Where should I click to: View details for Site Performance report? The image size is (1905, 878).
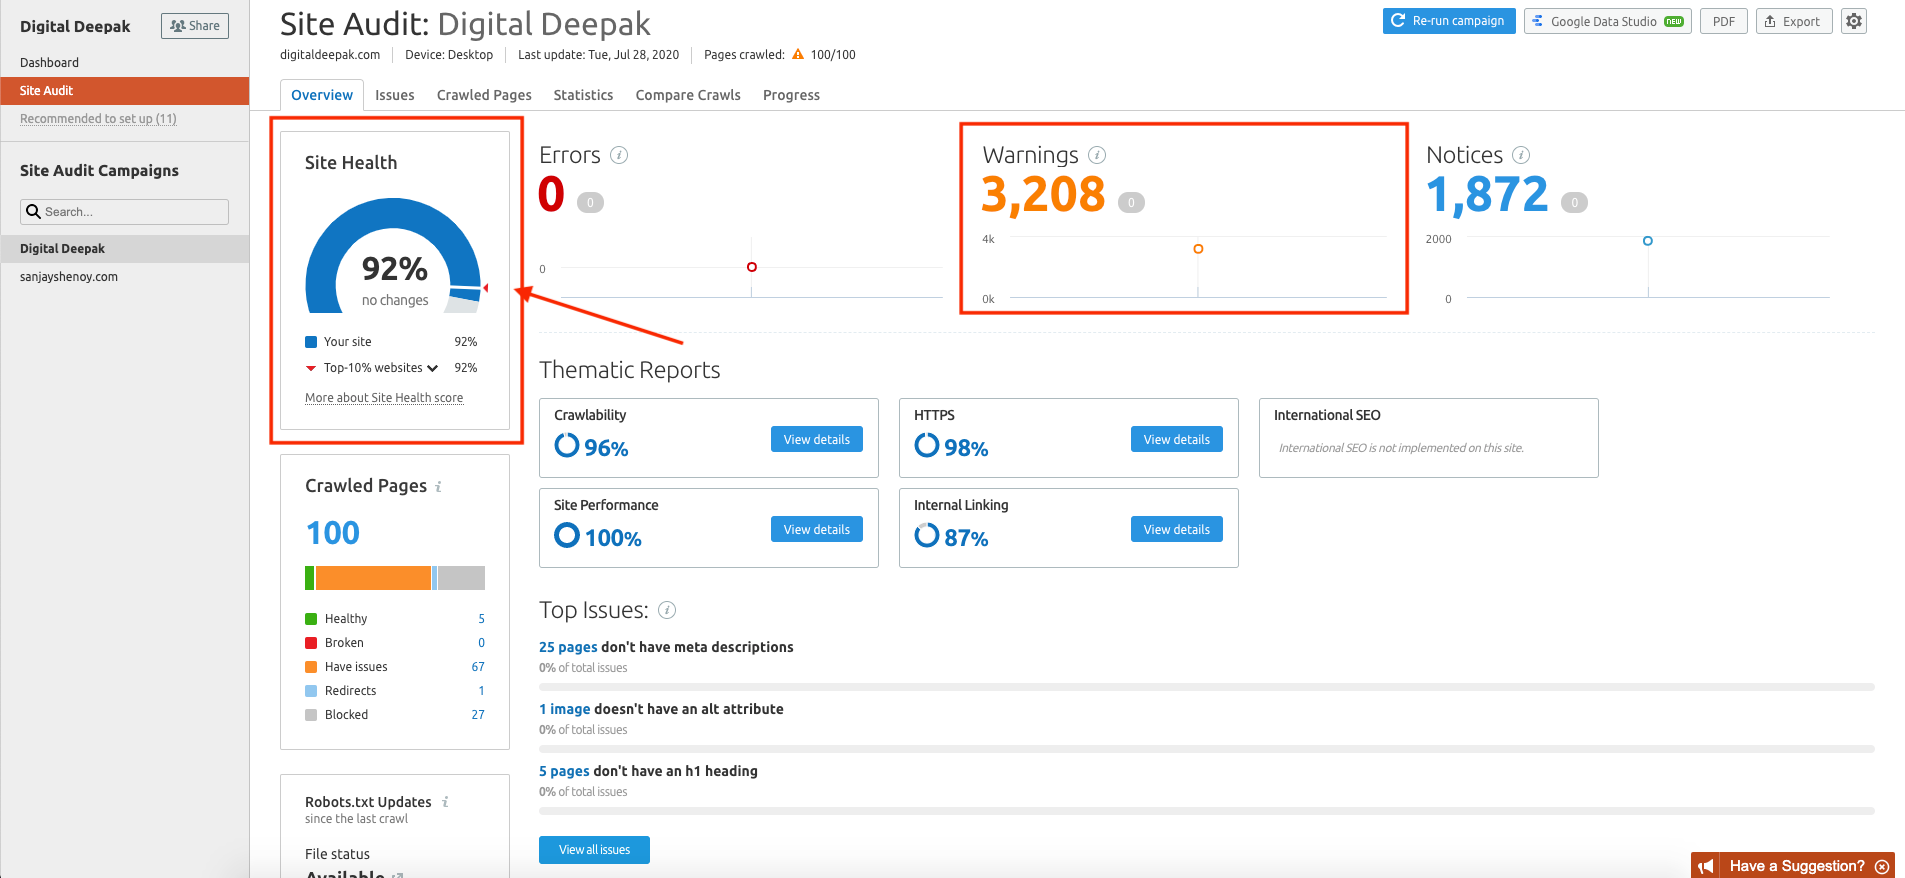817,529
